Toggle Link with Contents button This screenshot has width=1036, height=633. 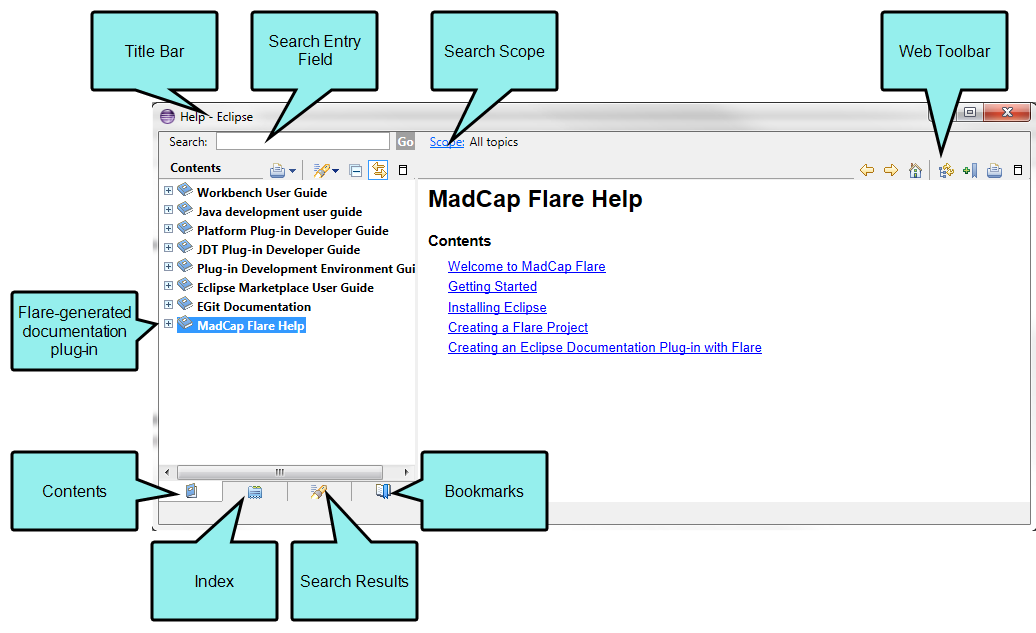point(379,170)
